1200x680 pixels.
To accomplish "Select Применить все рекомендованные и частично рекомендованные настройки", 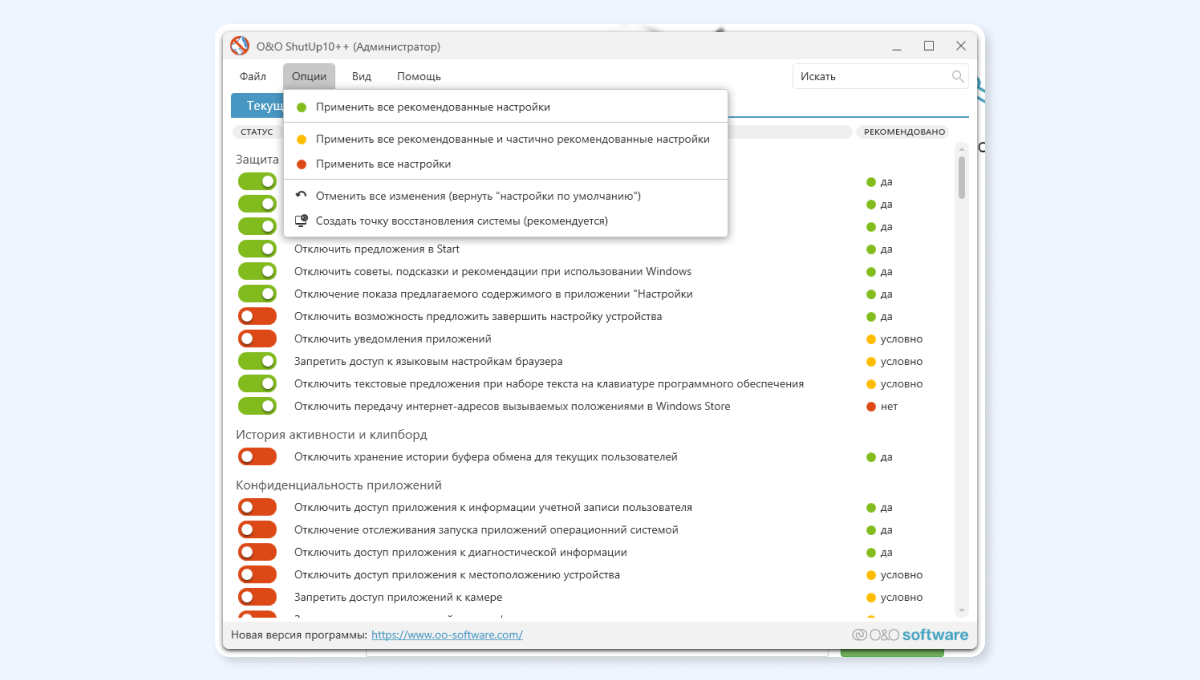I will 505,139.
